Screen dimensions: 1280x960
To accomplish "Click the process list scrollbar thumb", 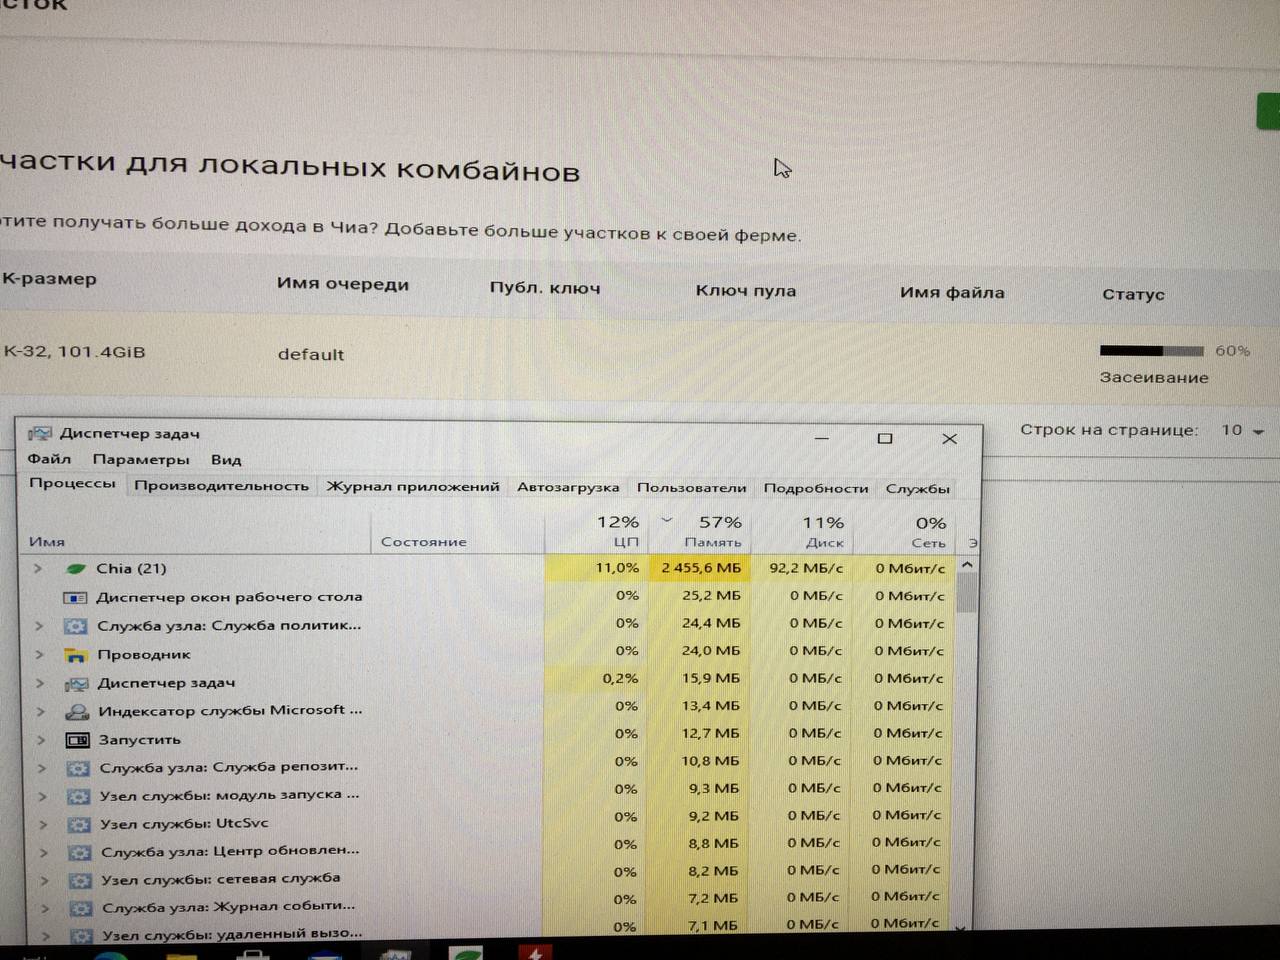I will [x=967, y=593].
